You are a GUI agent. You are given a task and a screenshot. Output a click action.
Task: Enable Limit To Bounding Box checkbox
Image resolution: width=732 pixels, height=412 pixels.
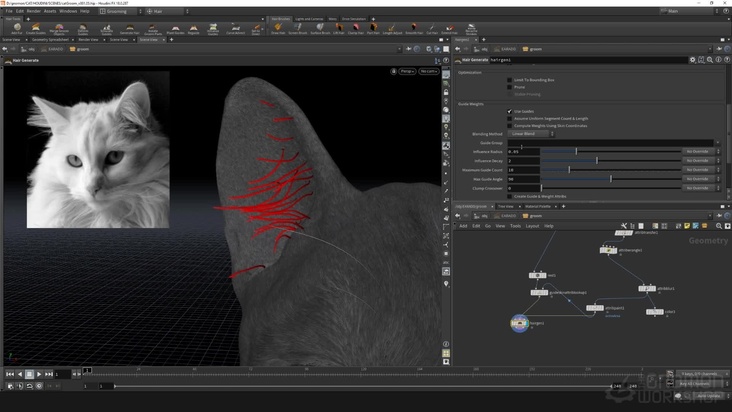(509, 80)
